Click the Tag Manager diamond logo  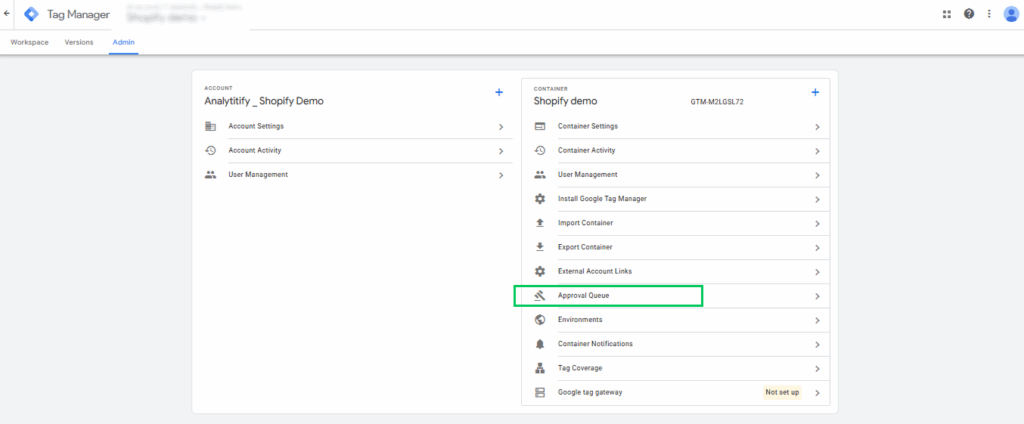pyautogui.click(x=31, y=14)
